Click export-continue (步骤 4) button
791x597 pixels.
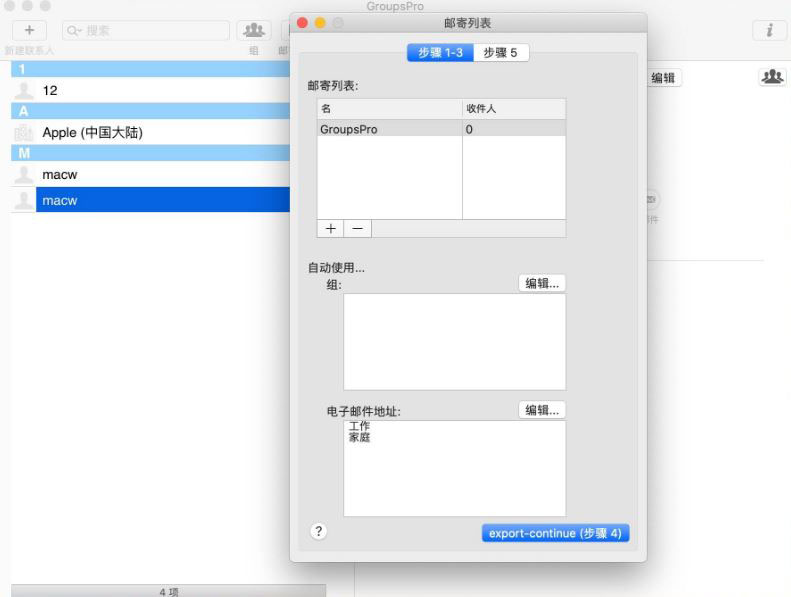click(x=555, y=533)
